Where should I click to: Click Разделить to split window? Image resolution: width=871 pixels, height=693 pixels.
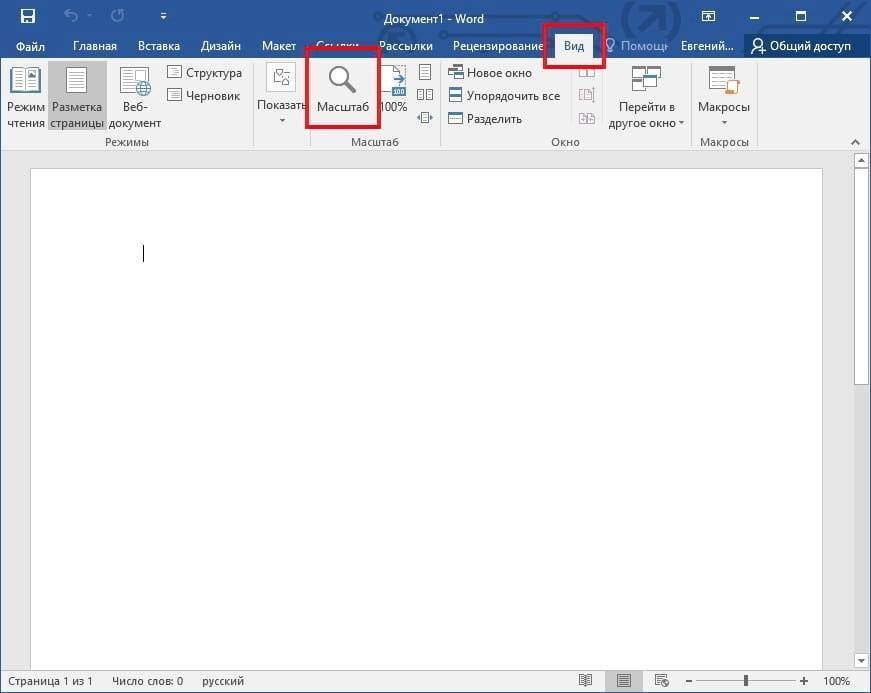click(485, 119)
